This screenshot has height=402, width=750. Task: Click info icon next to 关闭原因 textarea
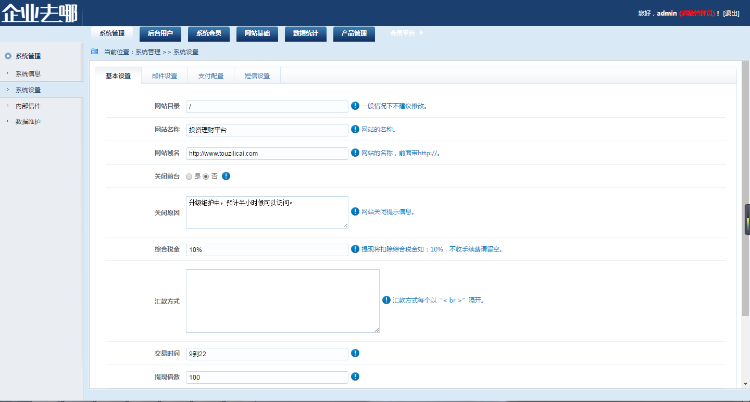point(355,212)
